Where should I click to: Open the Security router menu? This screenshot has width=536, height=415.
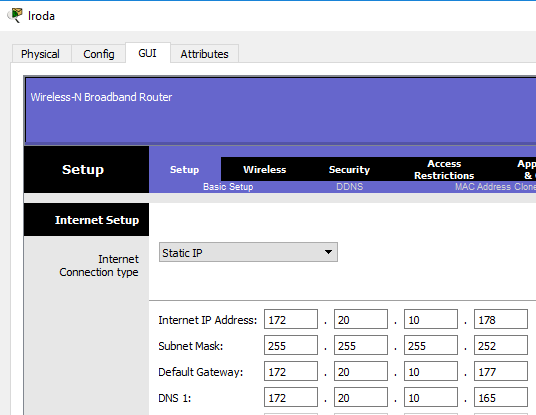point(349,170)
